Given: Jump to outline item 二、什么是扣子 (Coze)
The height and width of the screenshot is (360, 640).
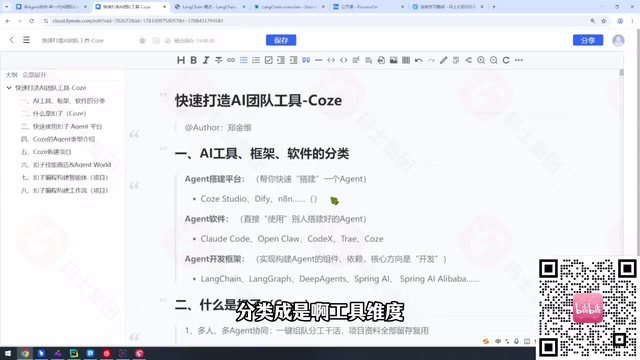Looking at the screenshot, I should [53, 113].
